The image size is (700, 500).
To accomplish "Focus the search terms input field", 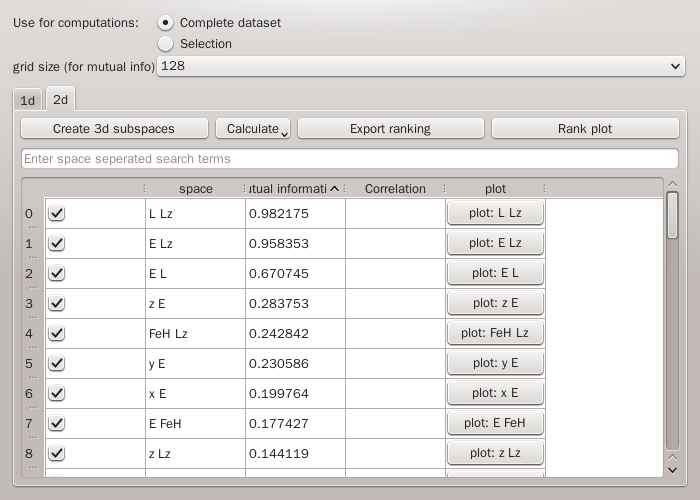I will click(x=349, y=159).
